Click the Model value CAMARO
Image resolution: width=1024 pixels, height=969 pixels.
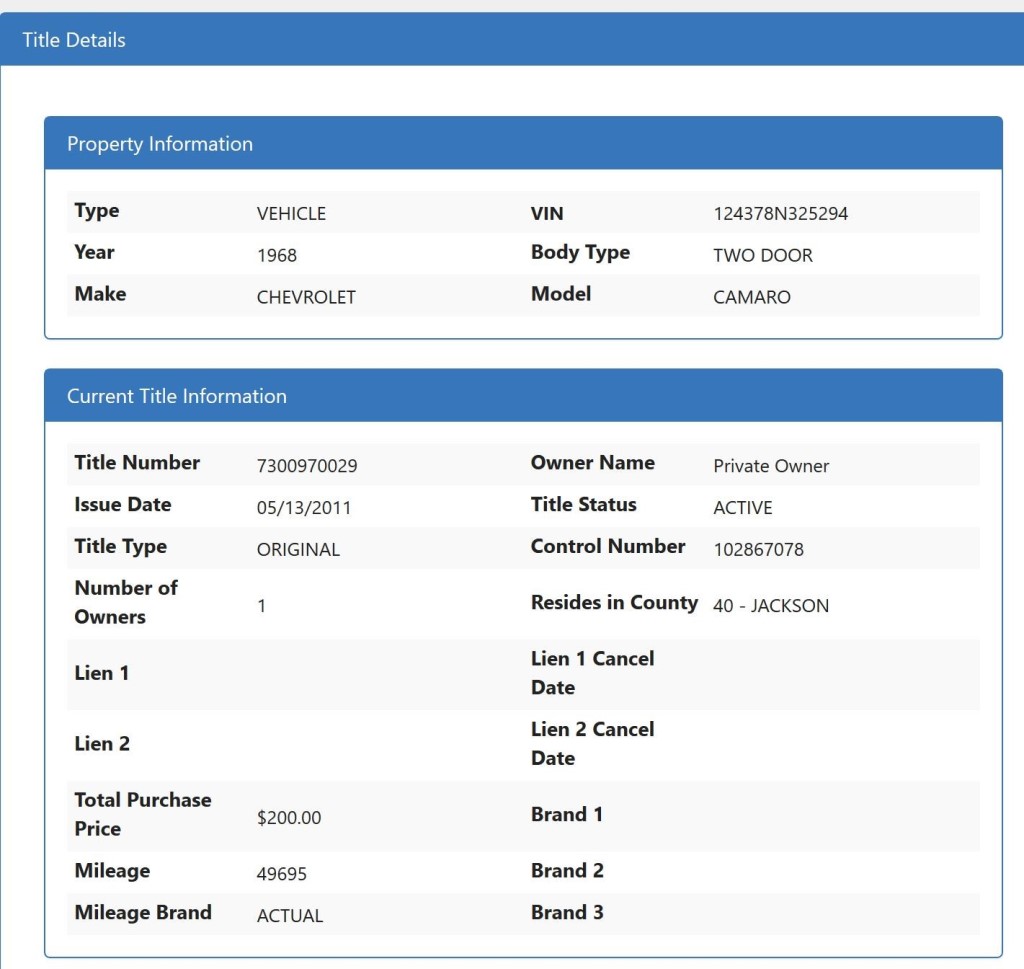click(752, 297)
